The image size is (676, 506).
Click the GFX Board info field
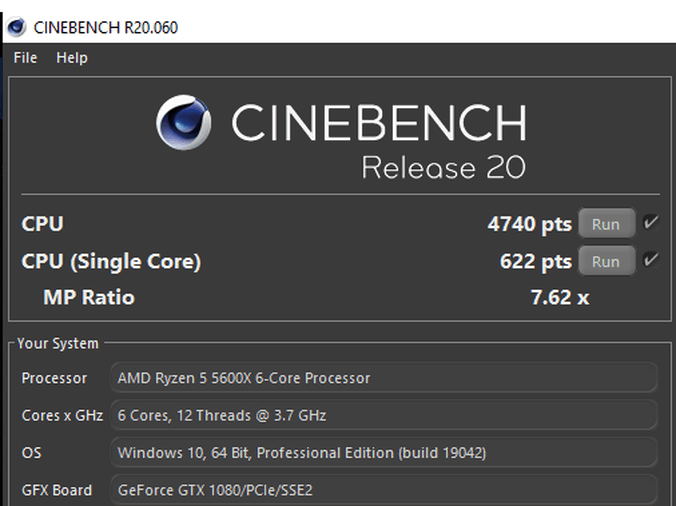point(384,490)
